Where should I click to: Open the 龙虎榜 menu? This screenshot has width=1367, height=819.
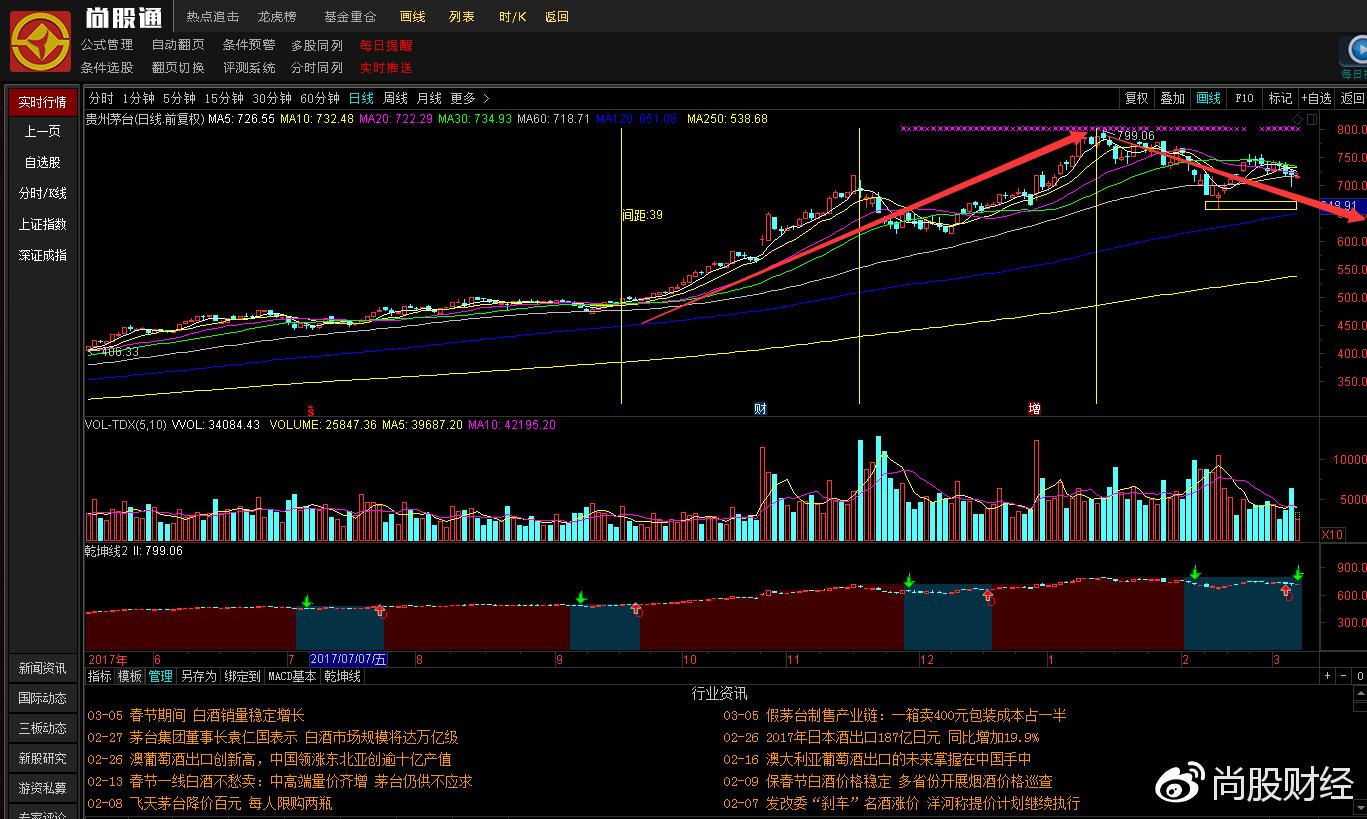coord(277,17)
